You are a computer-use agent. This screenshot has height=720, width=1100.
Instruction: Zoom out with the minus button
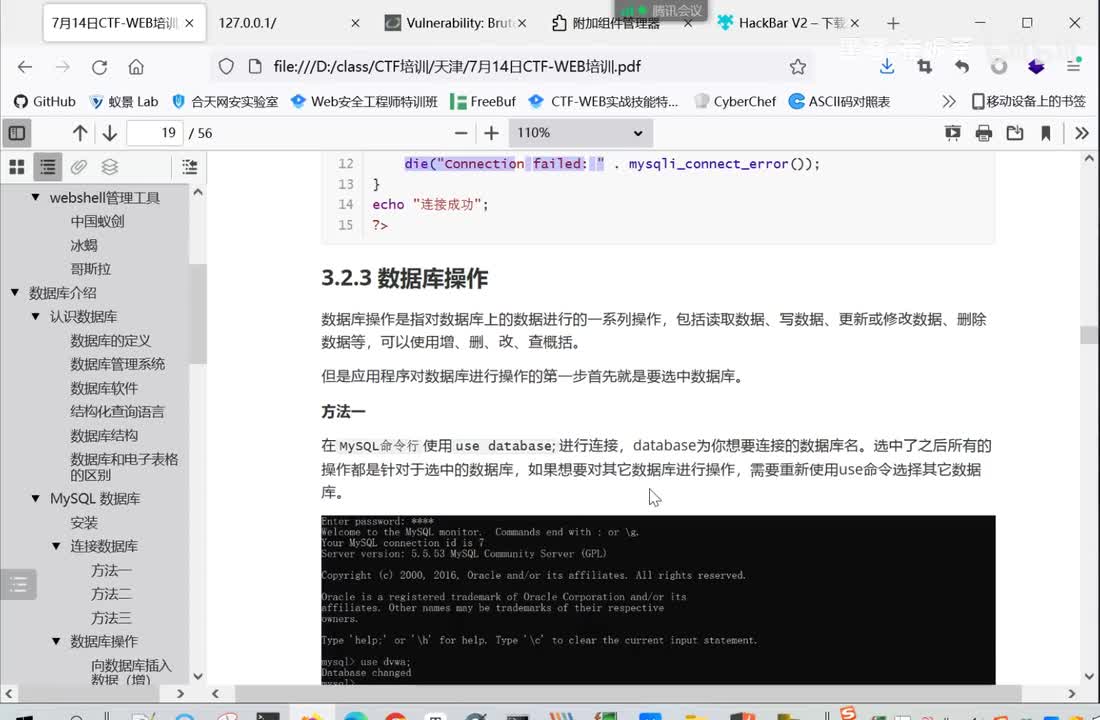pyautogui.click(x=461, y=133)
